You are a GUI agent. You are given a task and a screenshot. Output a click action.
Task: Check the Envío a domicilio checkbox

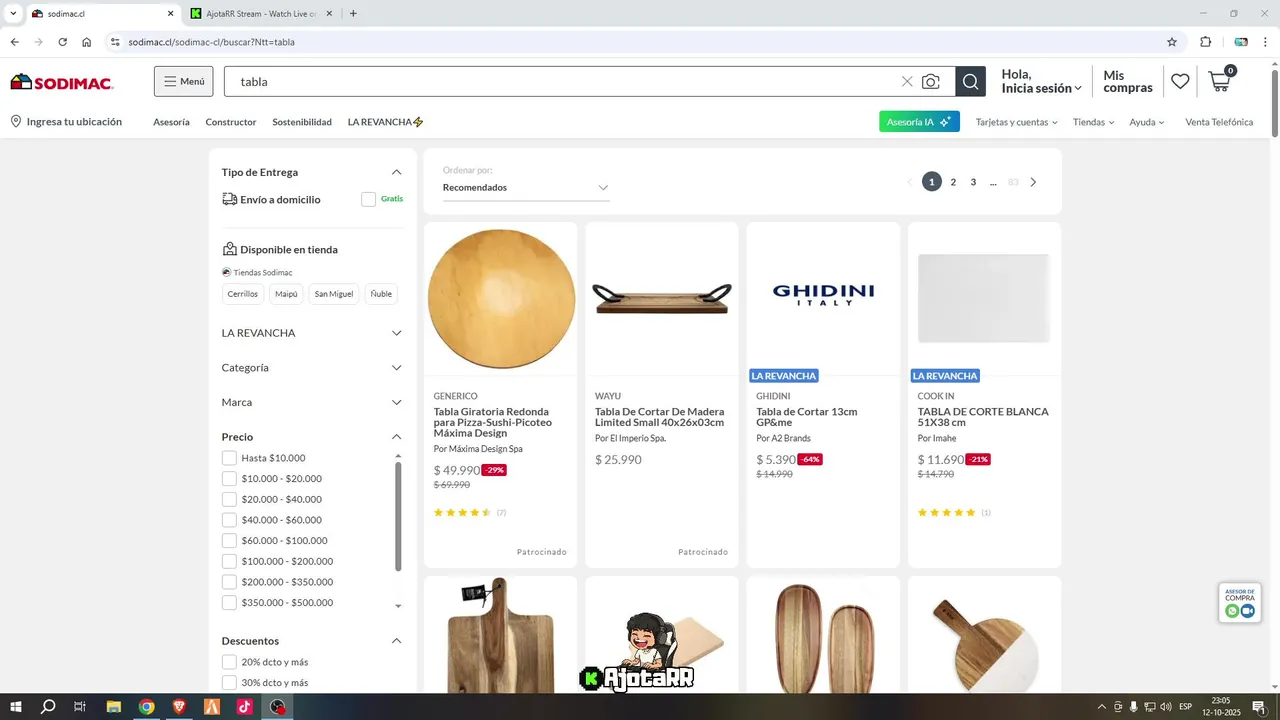[x=368, y=199]
